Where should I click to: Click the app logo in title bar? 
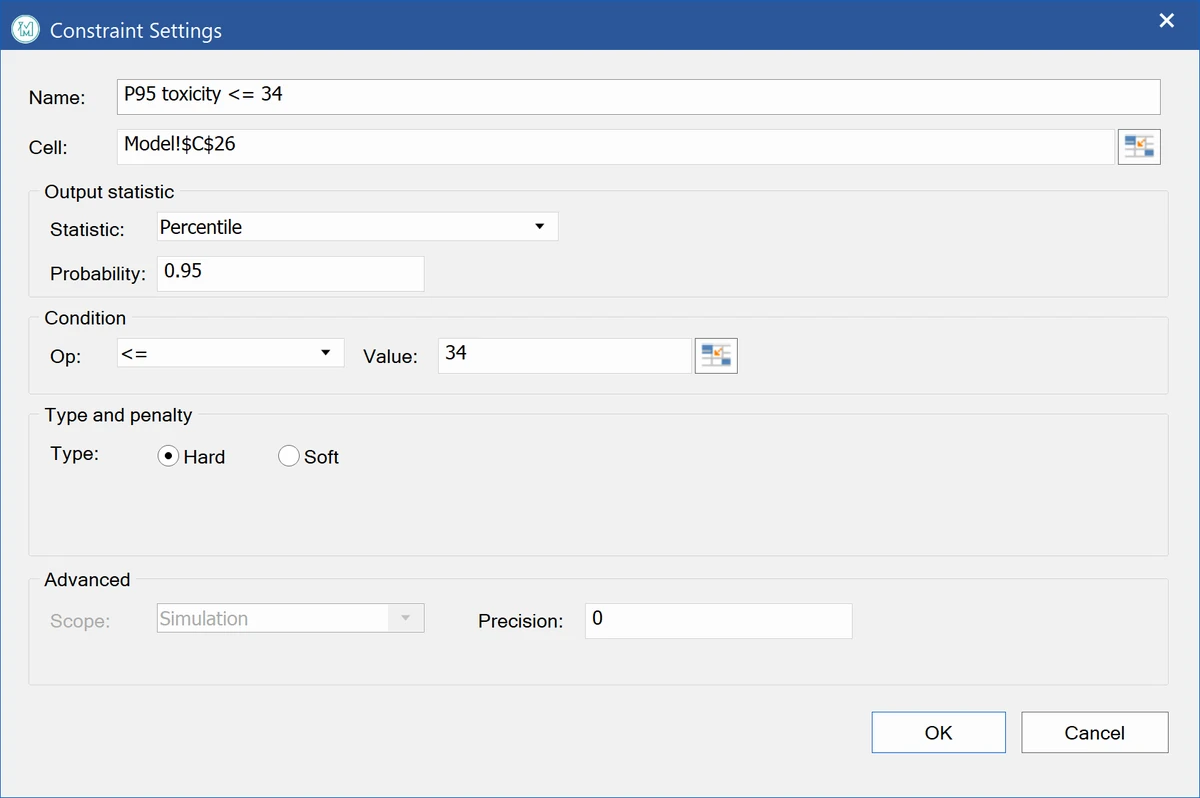click(25, 29)
